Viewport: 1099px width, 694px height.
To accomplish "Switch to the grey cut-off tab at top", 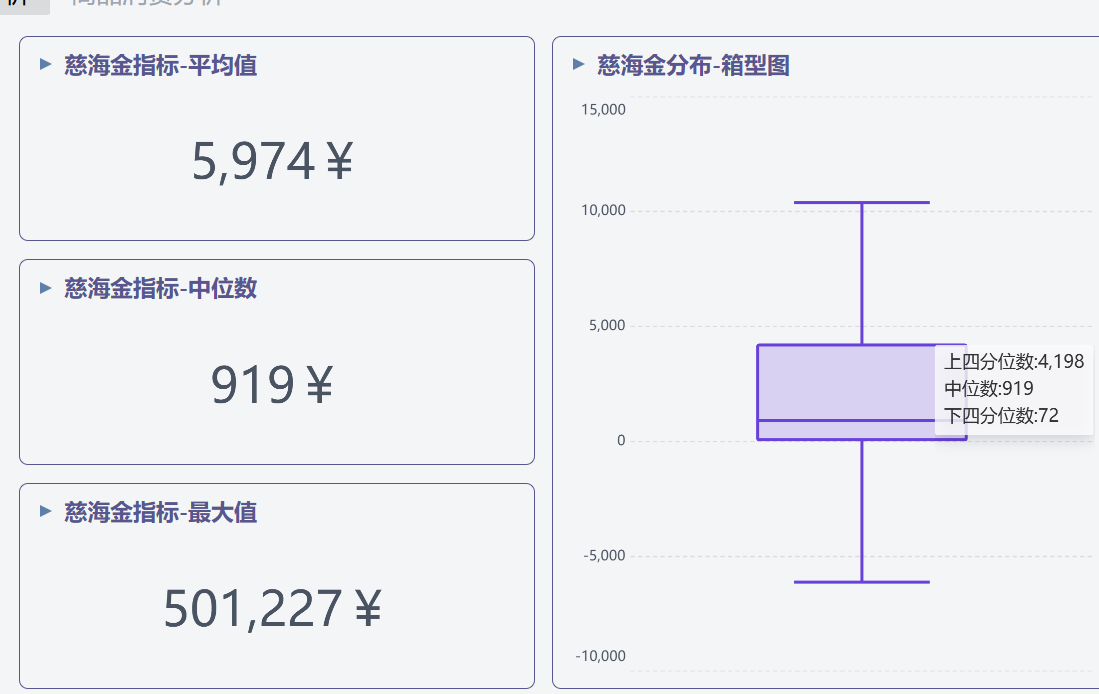I will [x=147, y=3].
